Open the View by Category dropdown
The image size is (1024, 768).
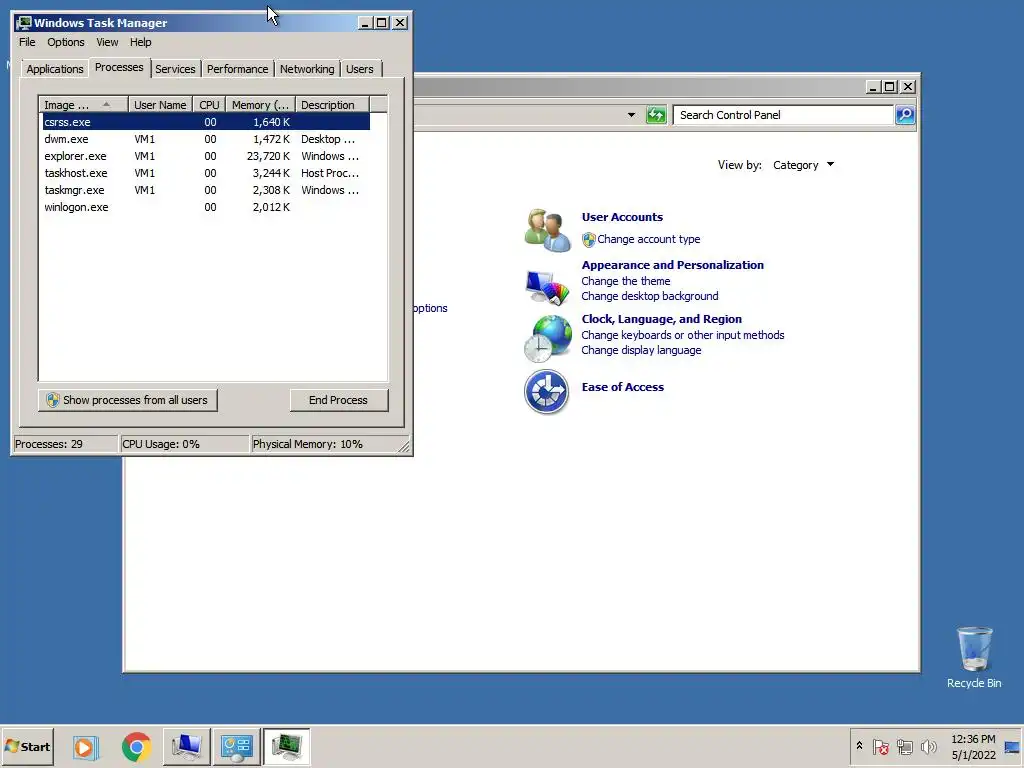click(803, 165)
